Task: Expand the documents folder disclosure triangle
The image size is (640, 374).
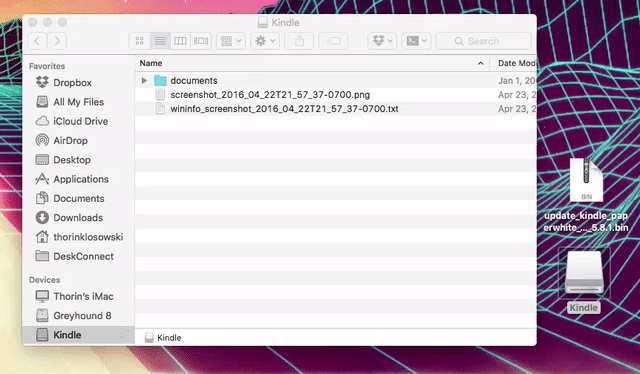Action: [144, 80]
